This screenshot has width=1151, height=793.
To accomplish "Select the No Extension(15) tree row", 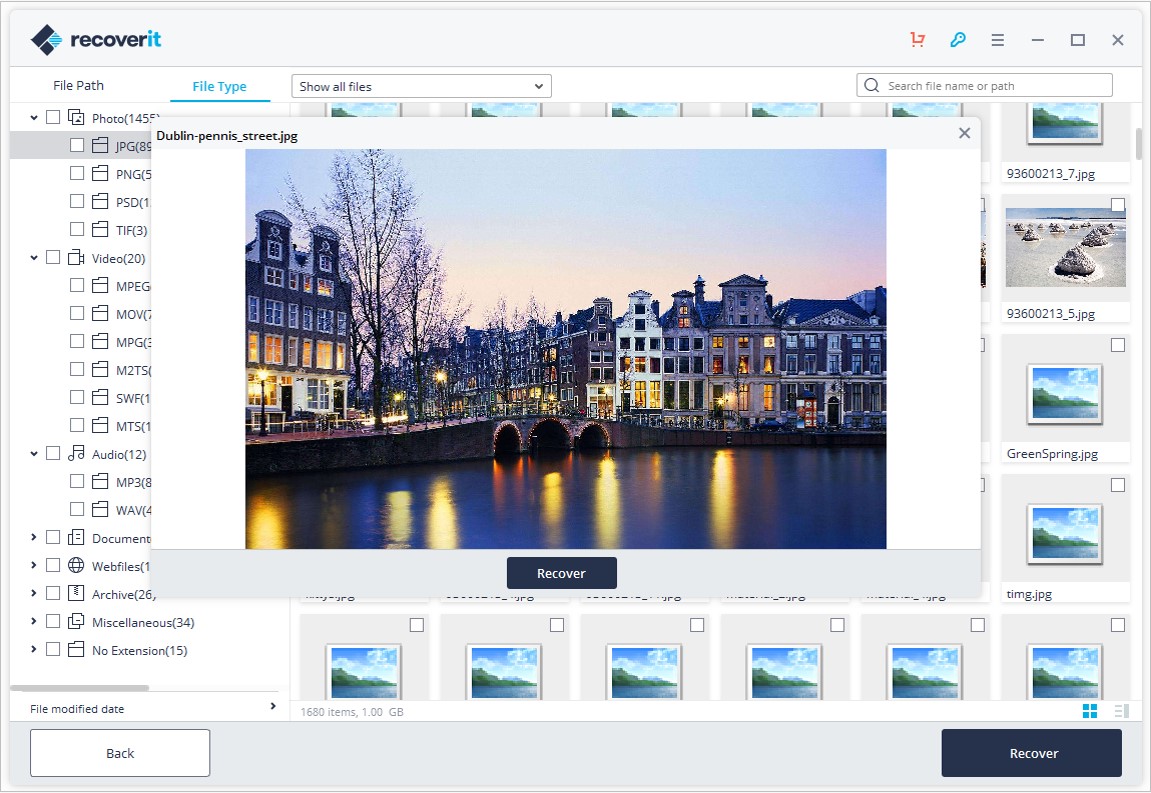I will 139,650.
